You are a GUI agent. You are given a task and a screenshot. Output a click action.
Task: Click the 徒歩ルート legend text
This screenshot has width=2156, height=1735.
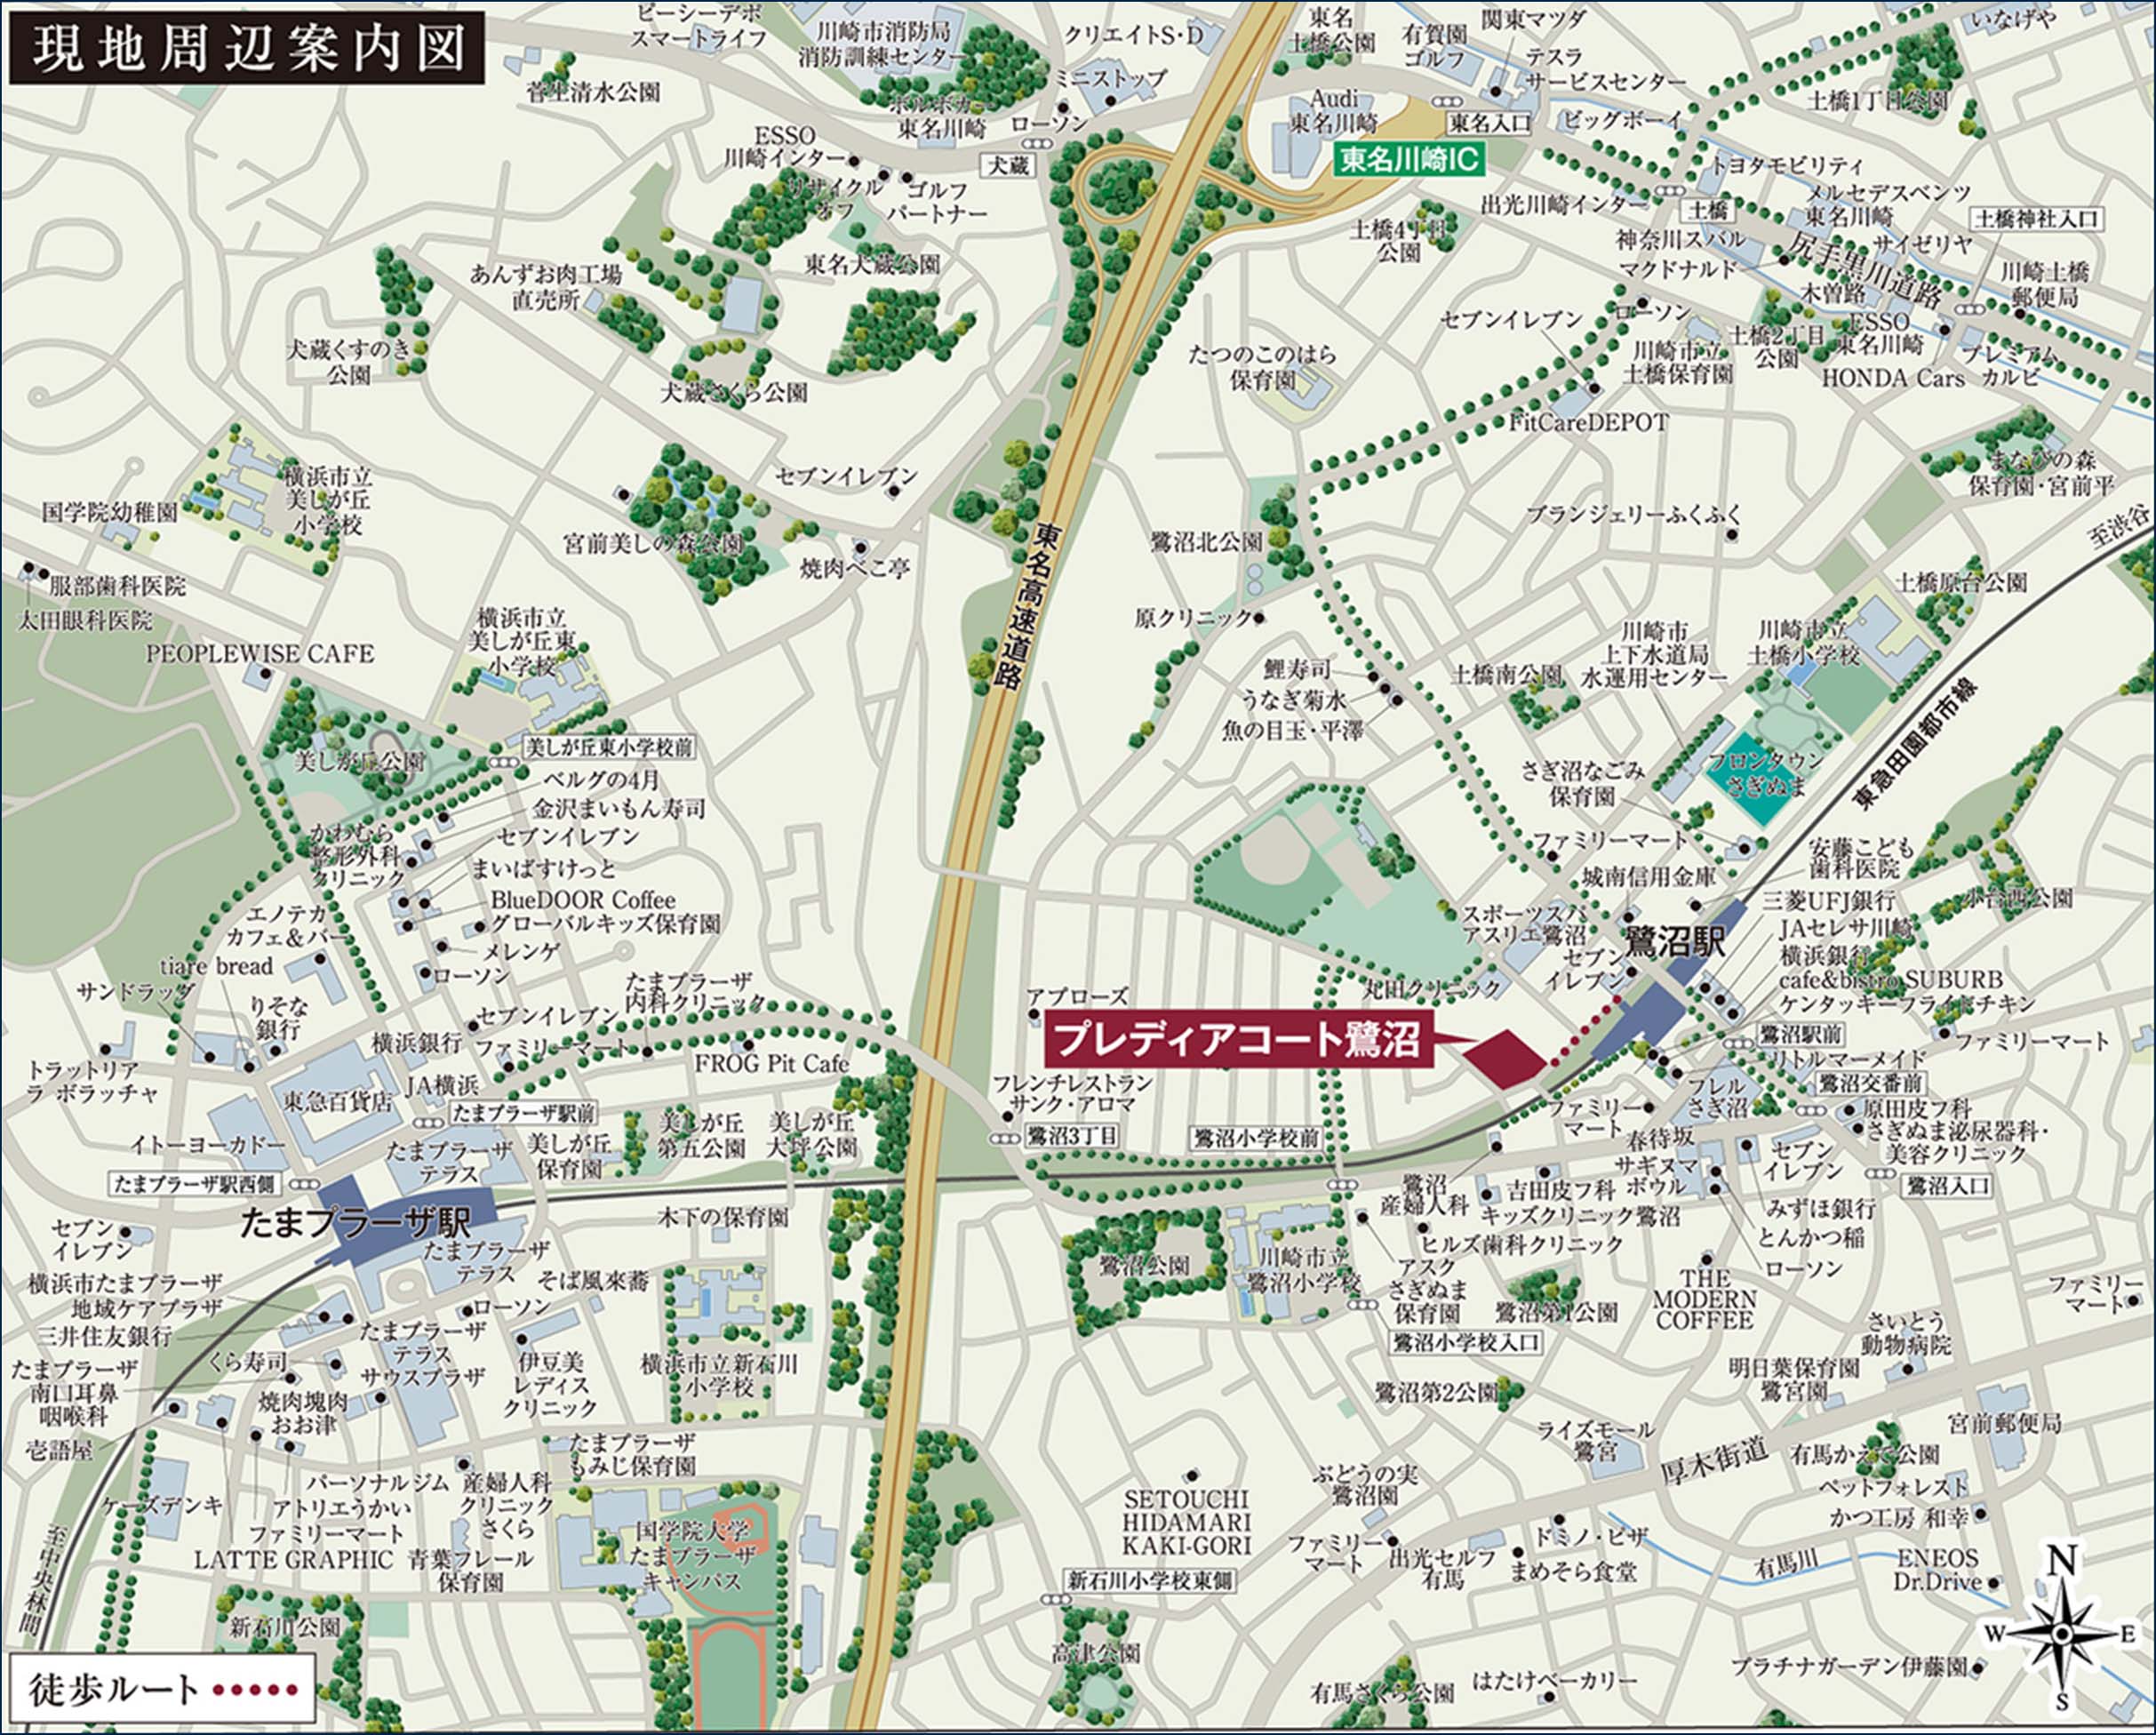(115, 1689)
